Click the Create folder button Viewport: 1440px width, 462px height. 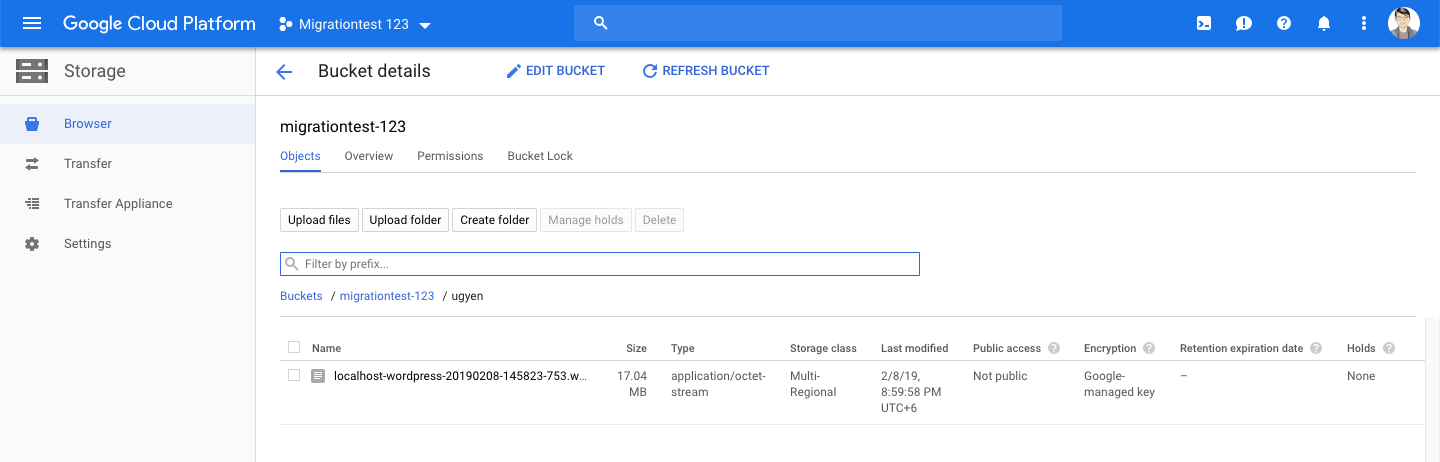click(x=495, y=220)
